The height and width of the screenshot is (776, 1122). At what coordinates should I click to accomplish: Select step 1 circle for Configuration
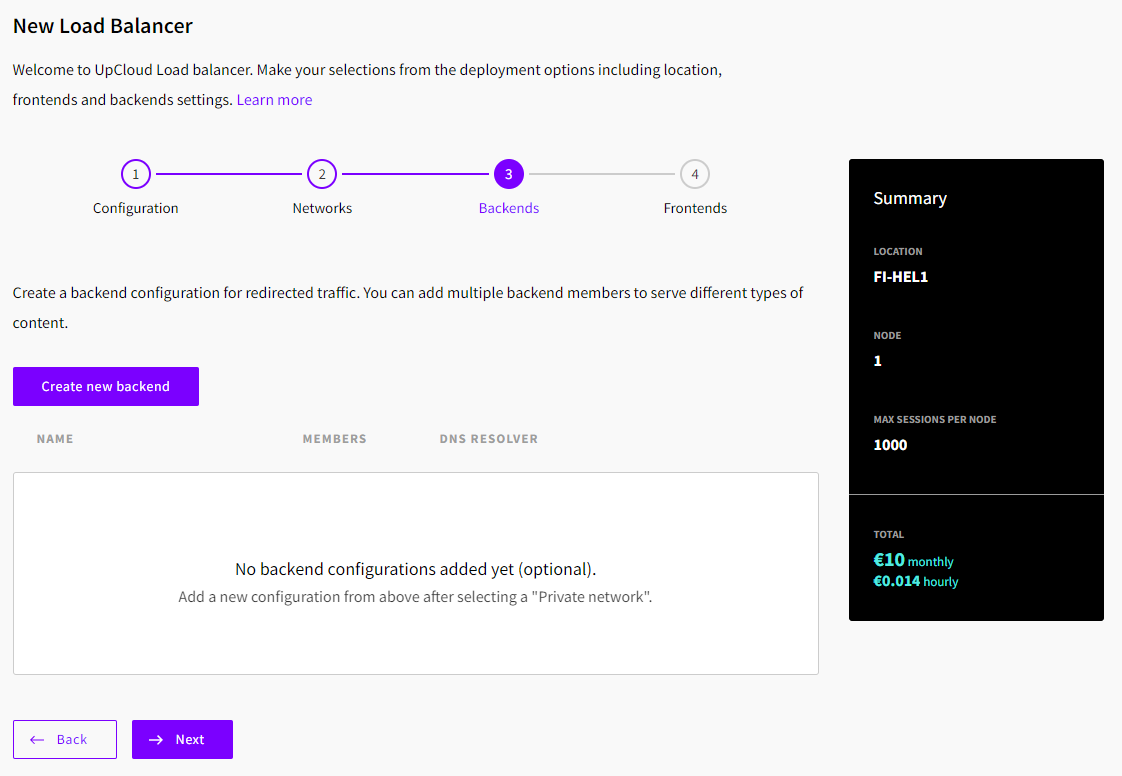136,174
